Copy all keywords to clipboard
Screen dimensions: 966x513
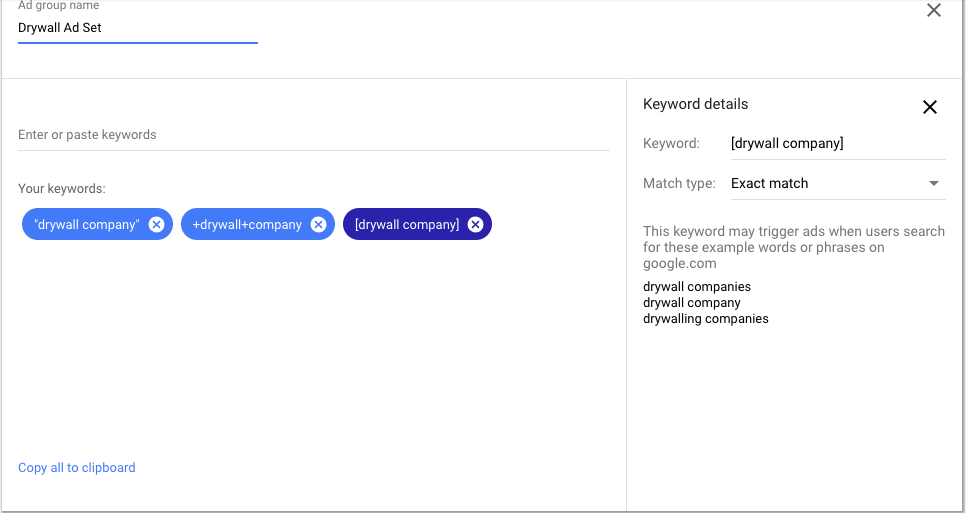[76, 467]
